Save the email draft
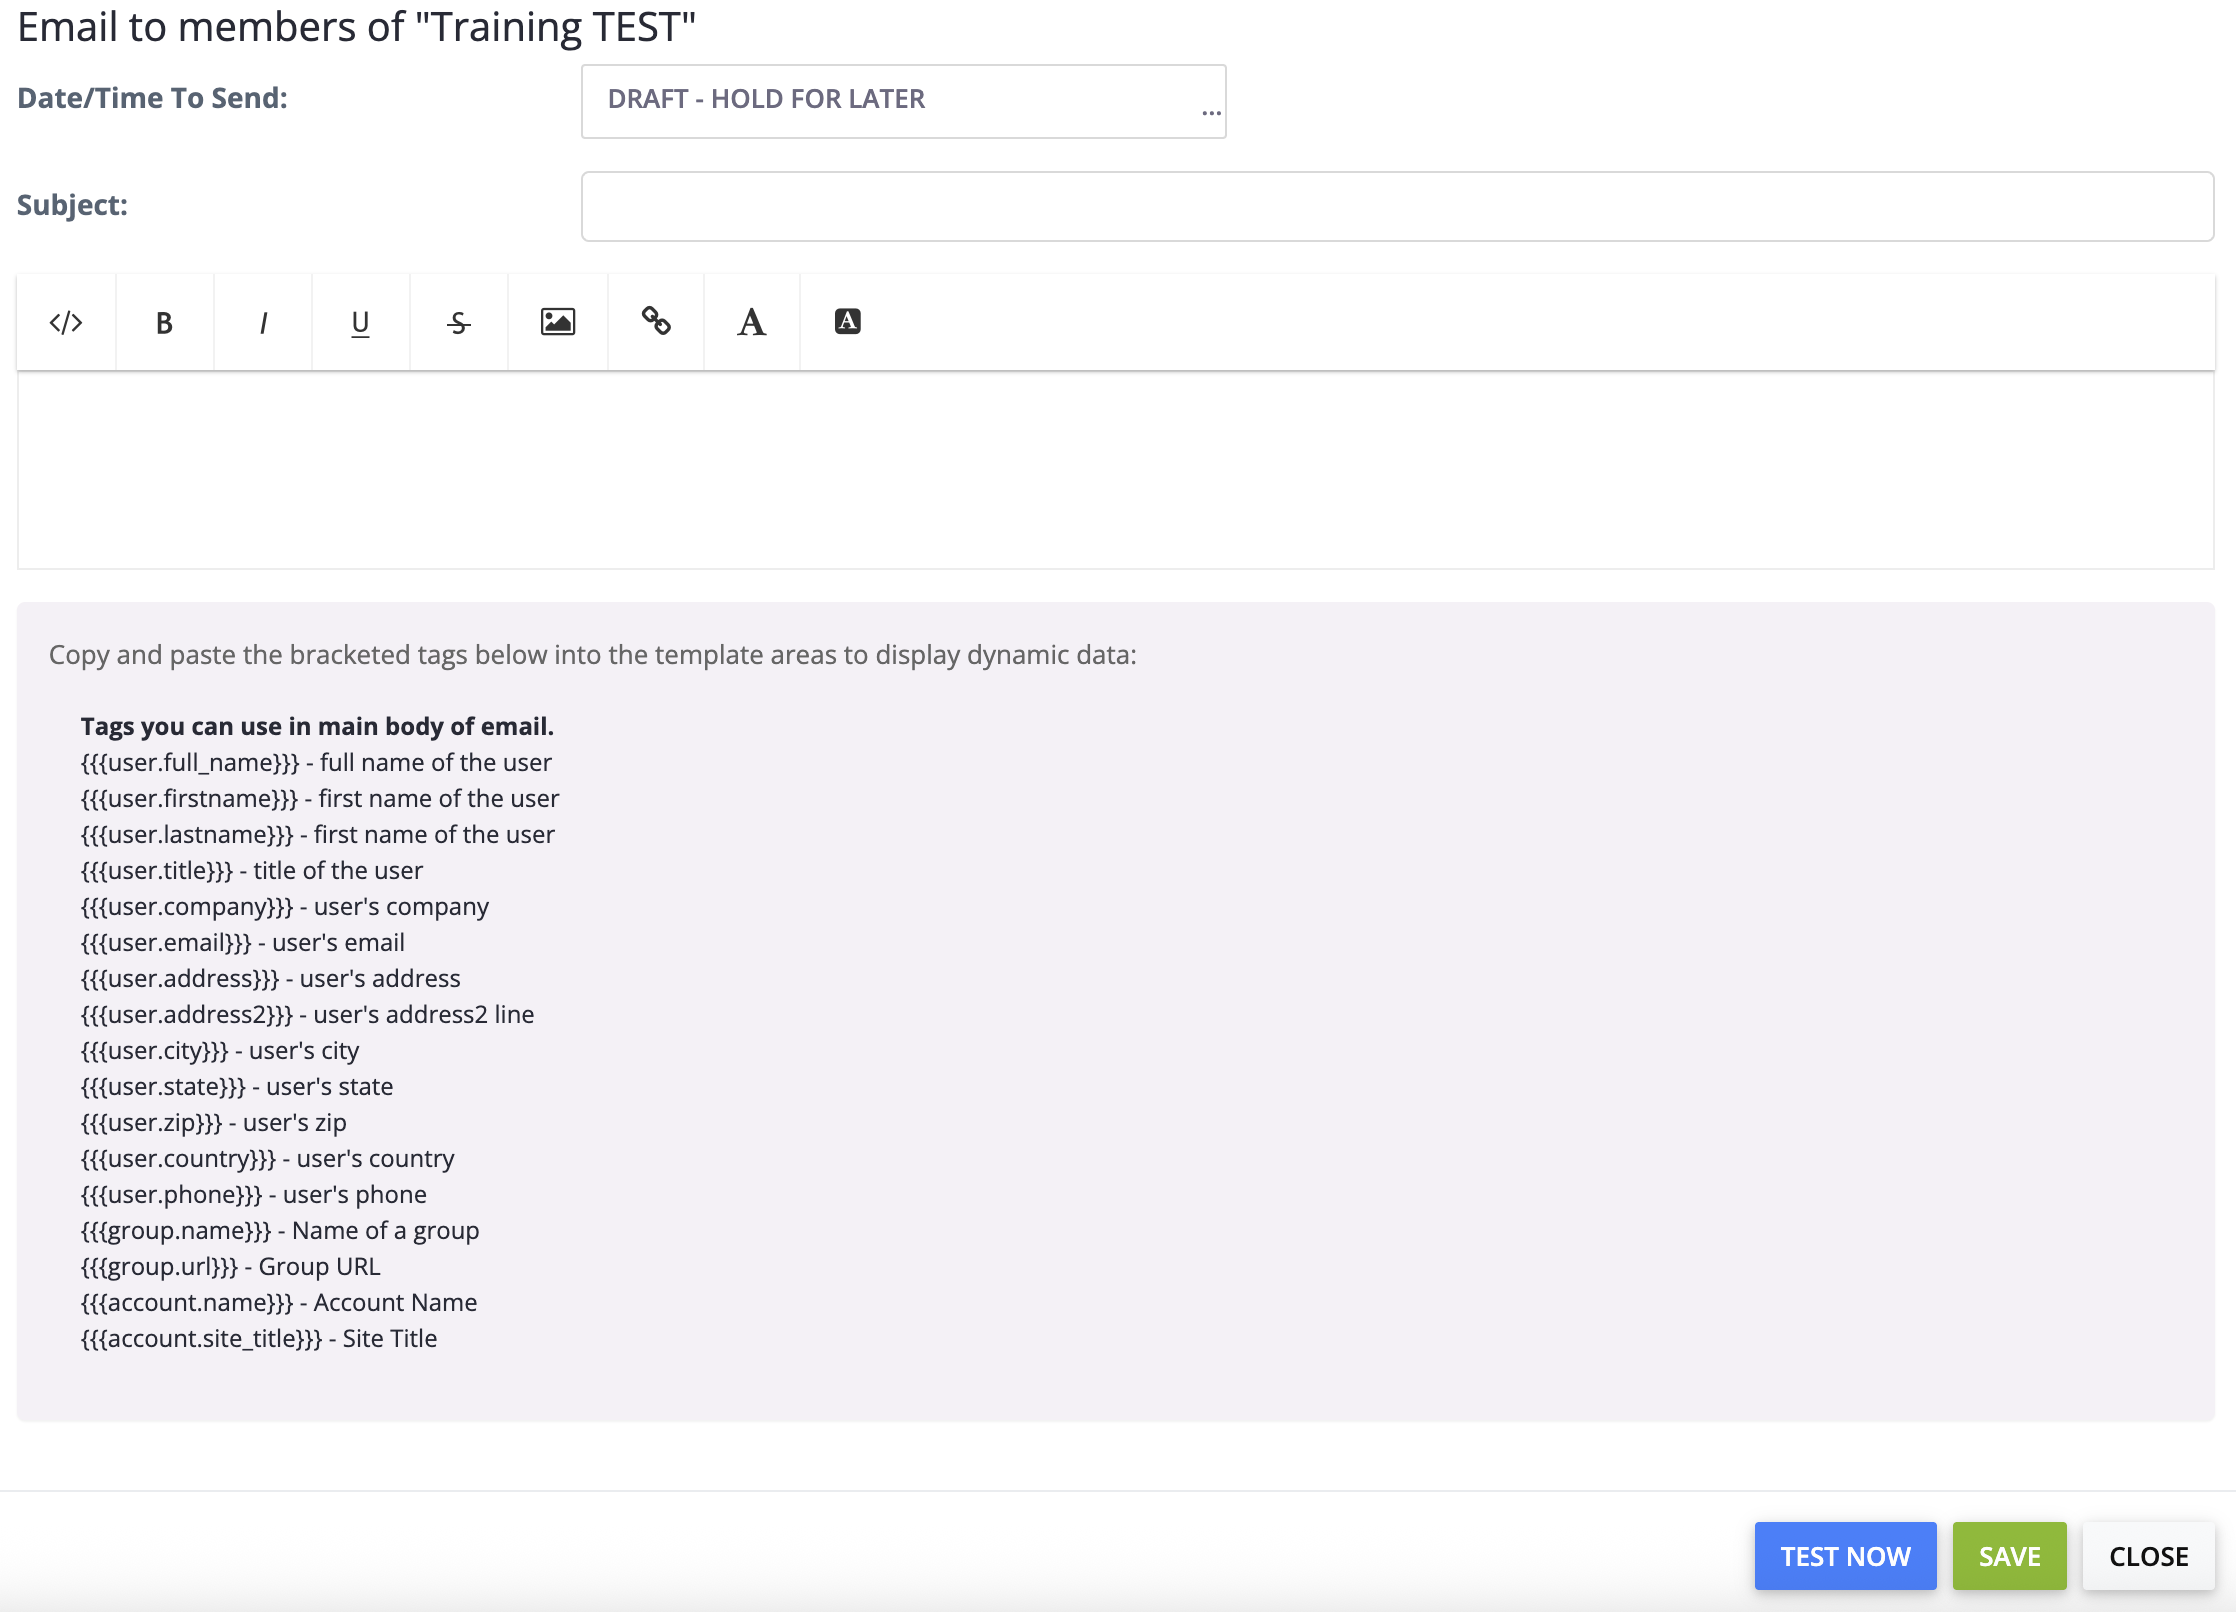2236x1612 pixels. pos(2008,1556)
